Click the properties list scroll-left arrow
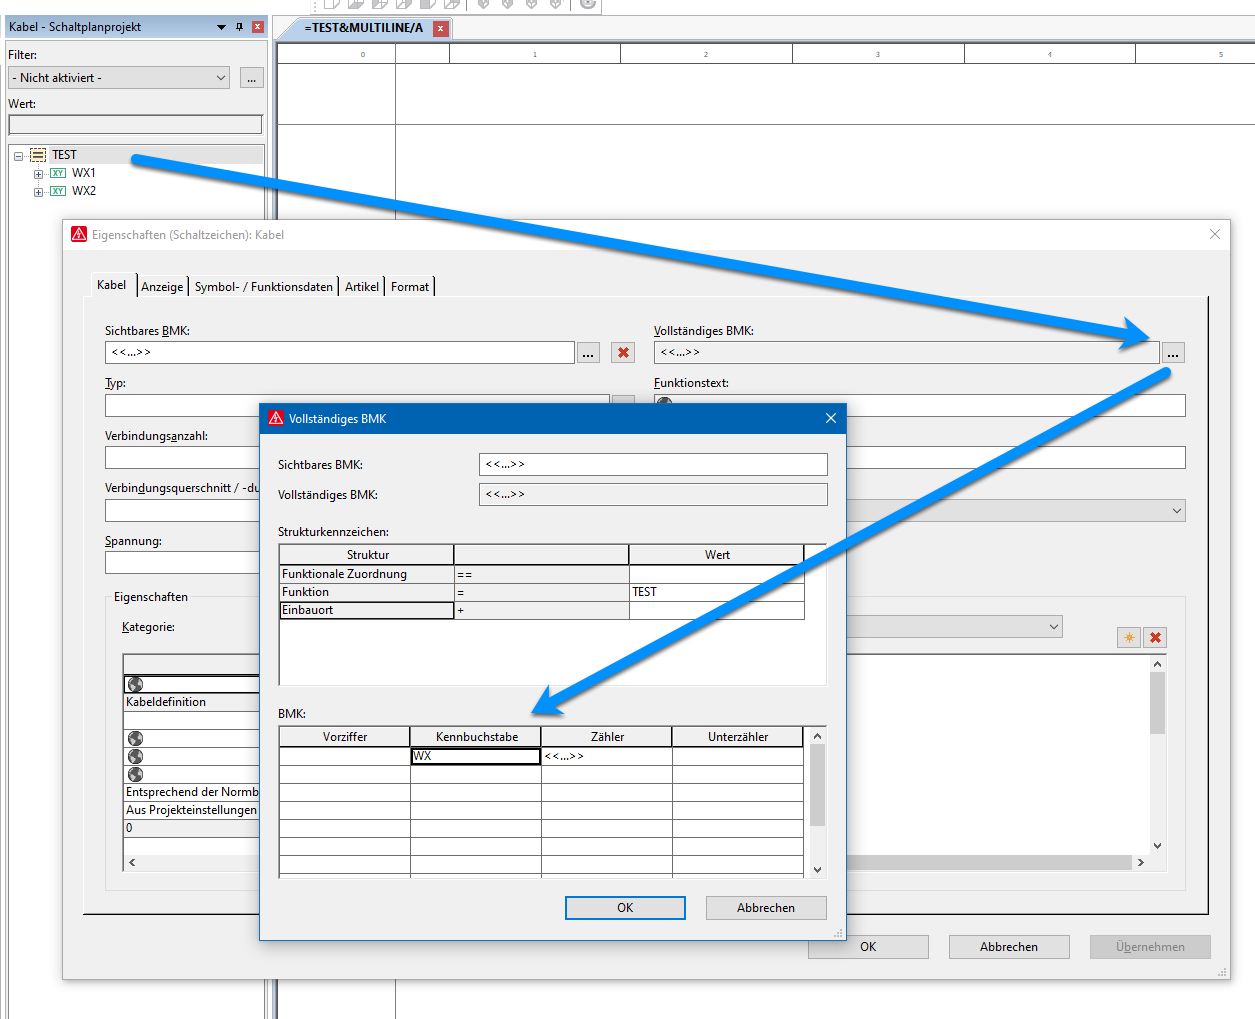The width and height of the screenshot is (1255, 1019). (132, 862)
